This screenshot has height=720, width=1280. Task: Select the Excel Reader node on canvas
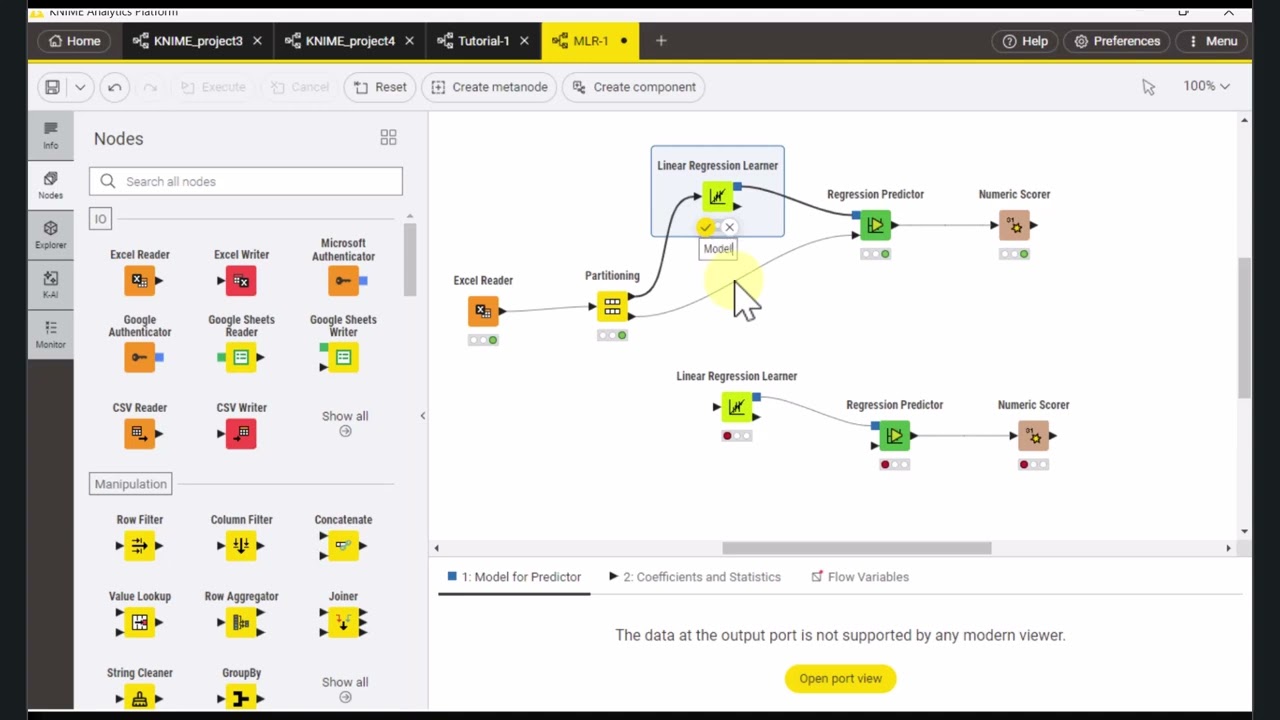[x=483, y=311]
